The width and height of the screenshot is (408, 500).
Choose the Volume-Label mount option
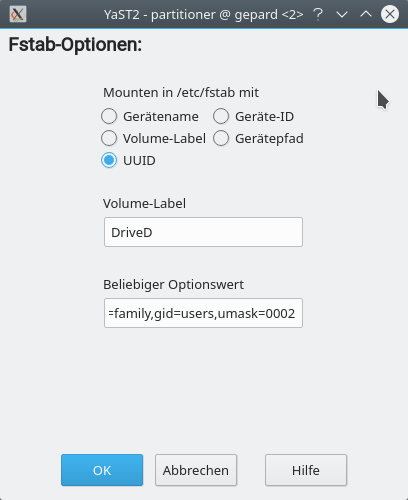click(x=109, y=138)
